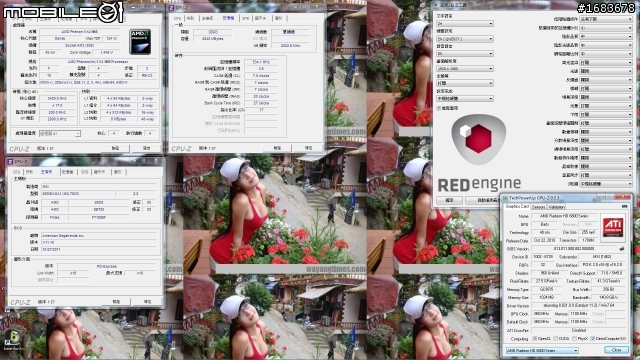Click the Close button in GPU-Z
This screenshot has width=640, height=360.
pos(616,350)
